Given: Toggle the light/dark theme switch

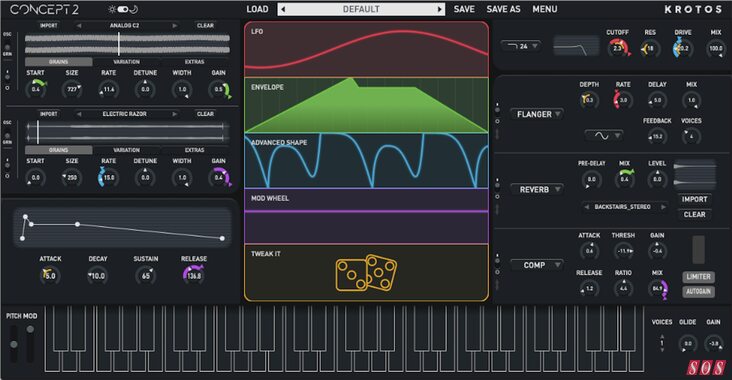Looking at the screenshot, I should (122, 9).
